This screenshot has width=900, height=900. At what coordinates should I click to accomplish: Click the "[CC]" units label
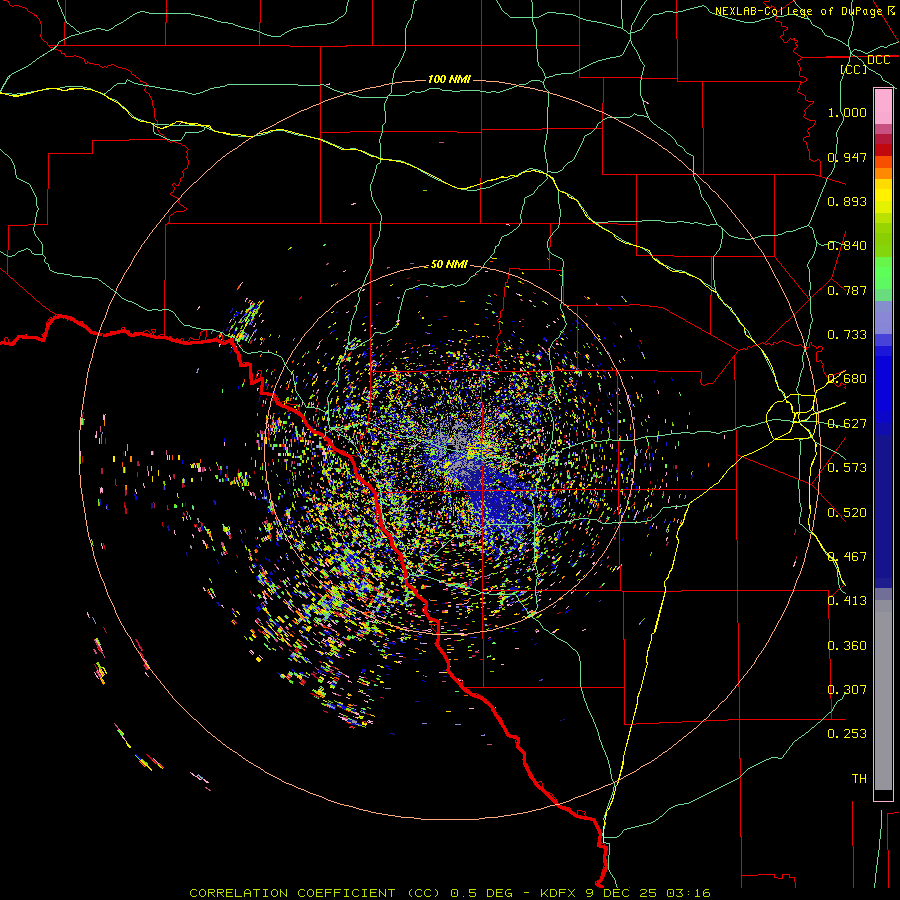[854, 69]
